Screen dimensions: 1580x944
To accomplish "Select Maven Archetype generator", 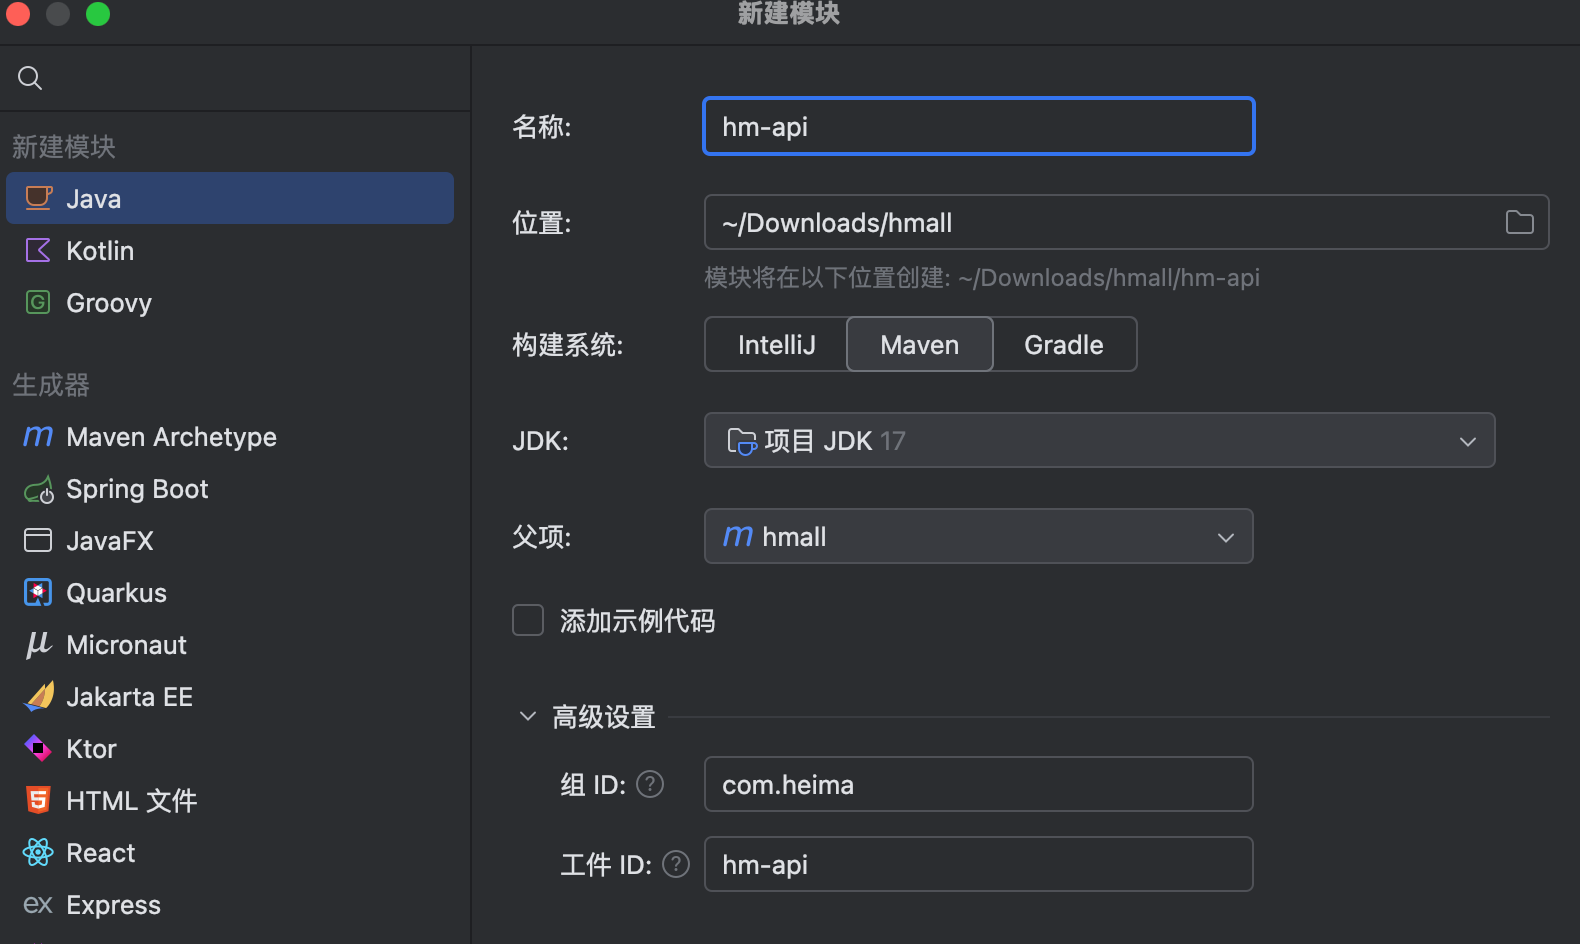I will pyautogui.click(x=230, y=436).
